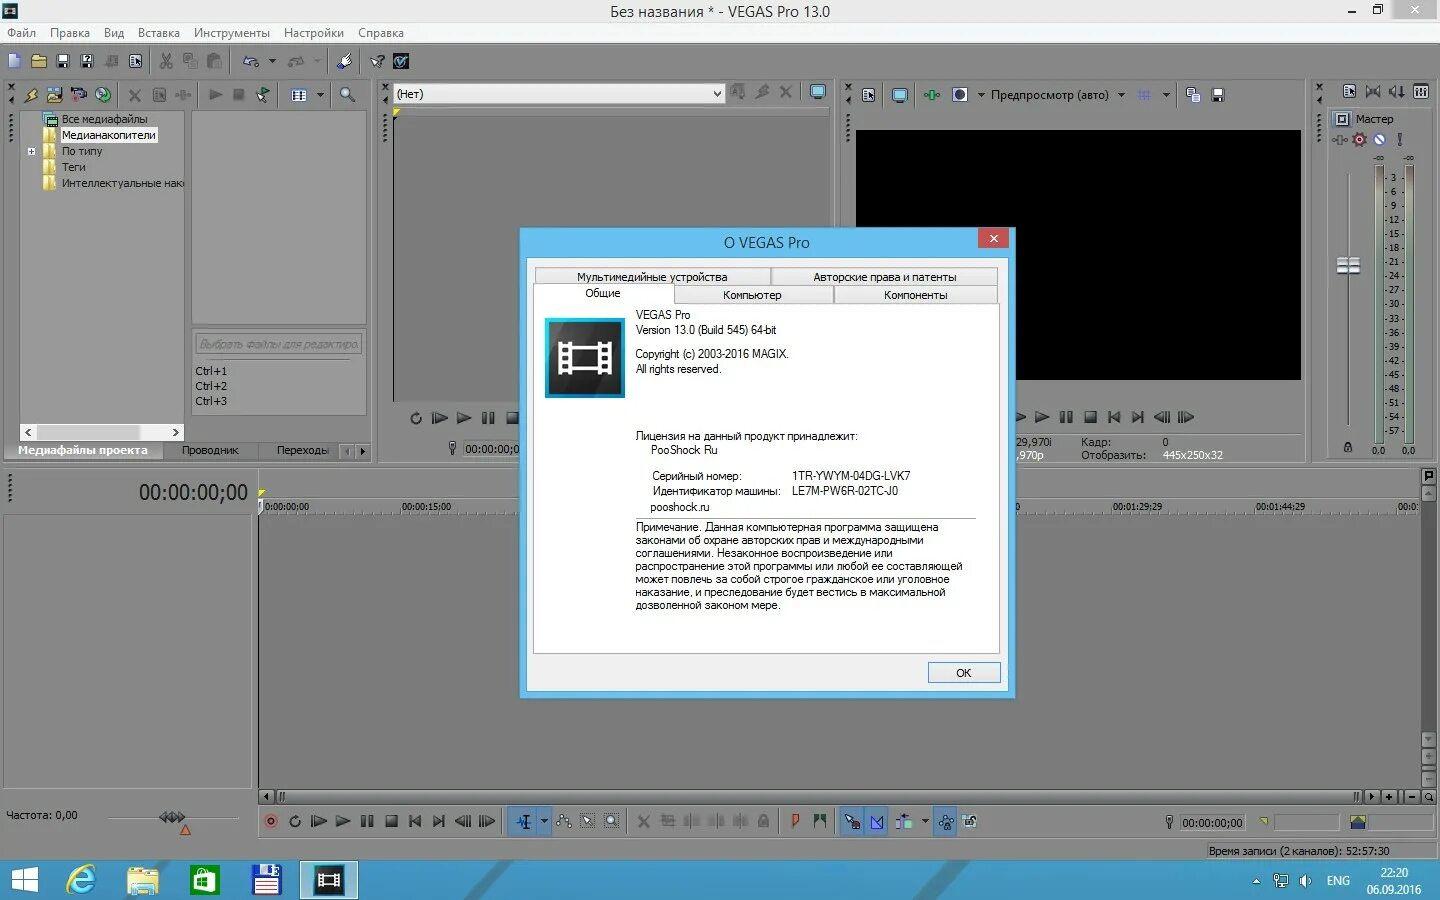
Task: Switch to the 'Проводник' tab
Action: point(210,451)
